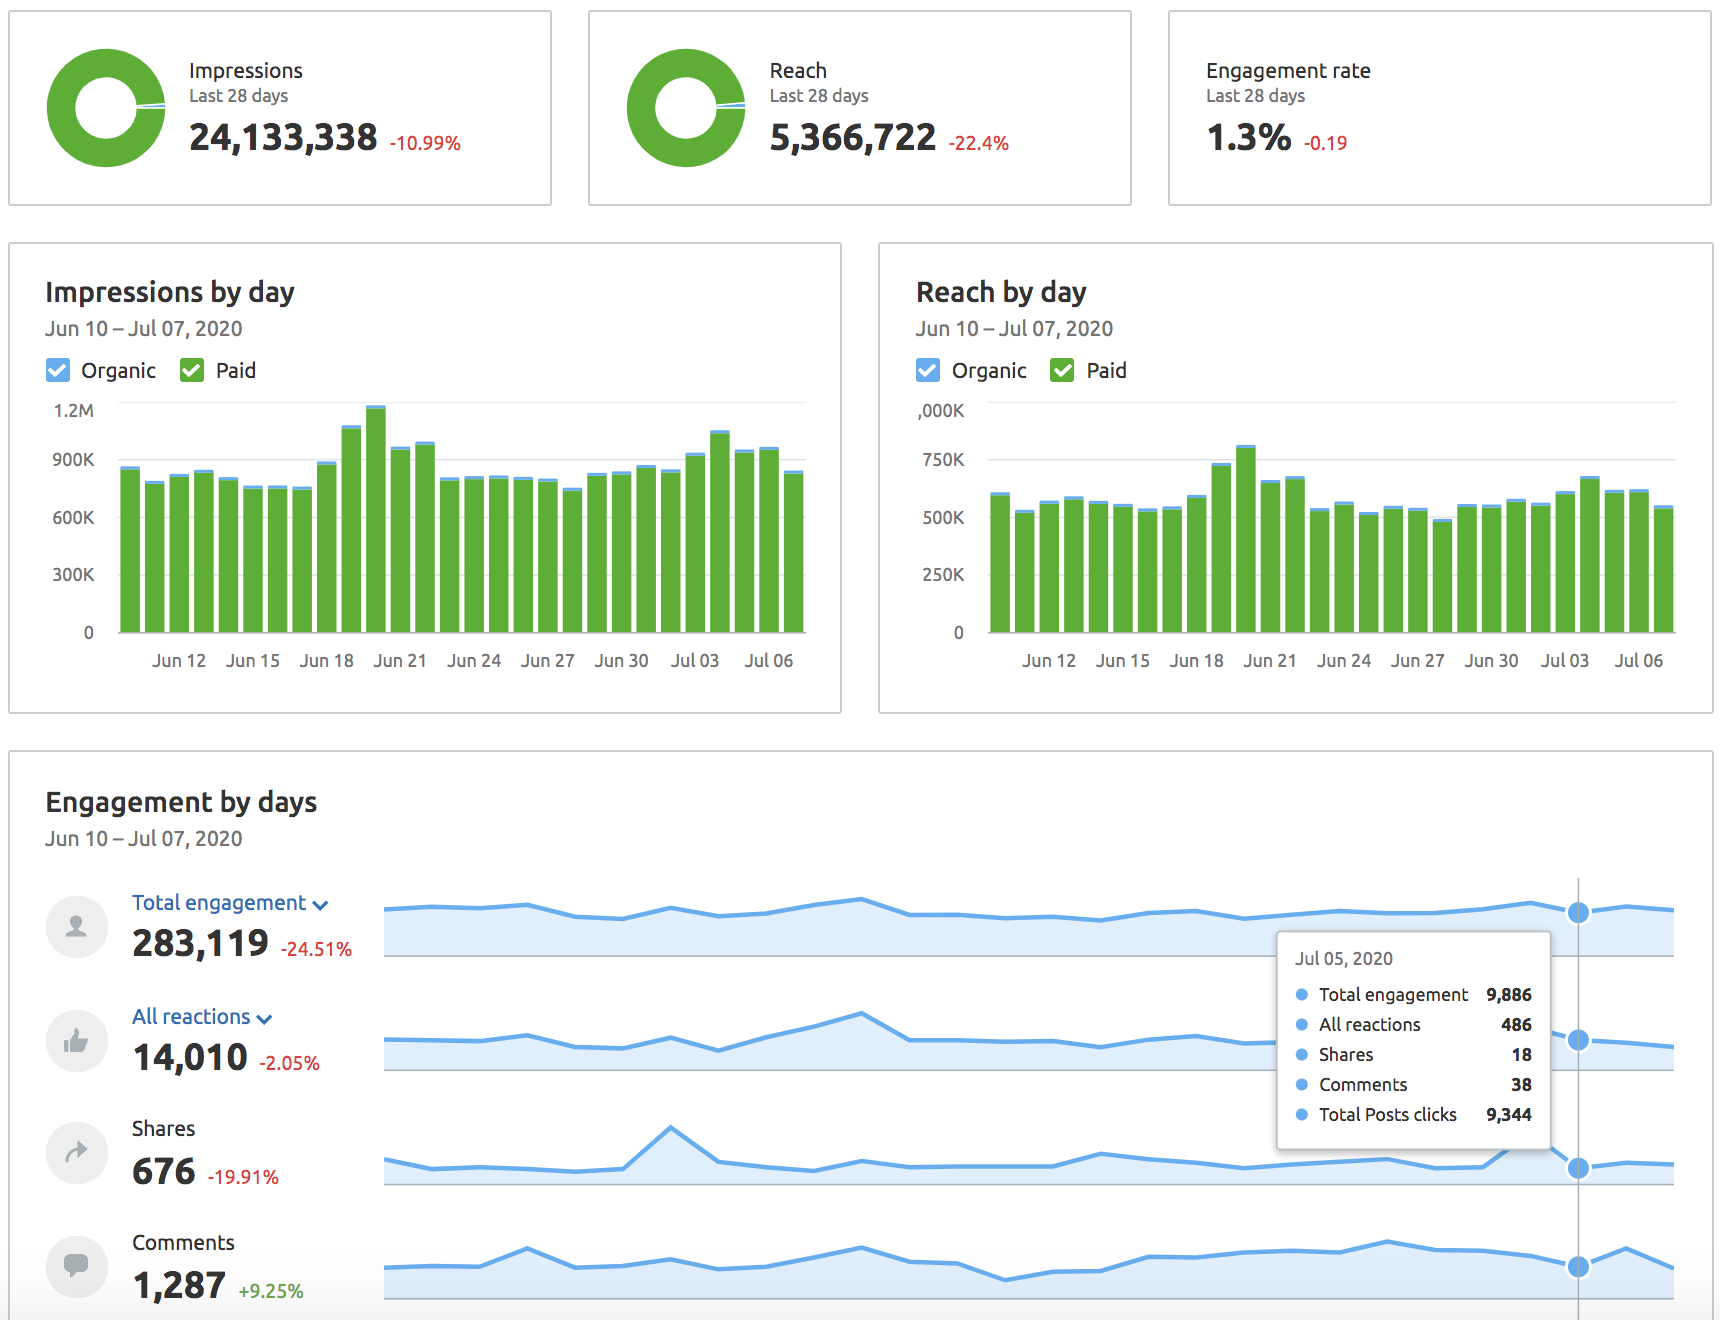The height and width of the screenshot is (1320, 1720).
Task: Click the -24.51% total engagement change
Action: click(316, 949)
